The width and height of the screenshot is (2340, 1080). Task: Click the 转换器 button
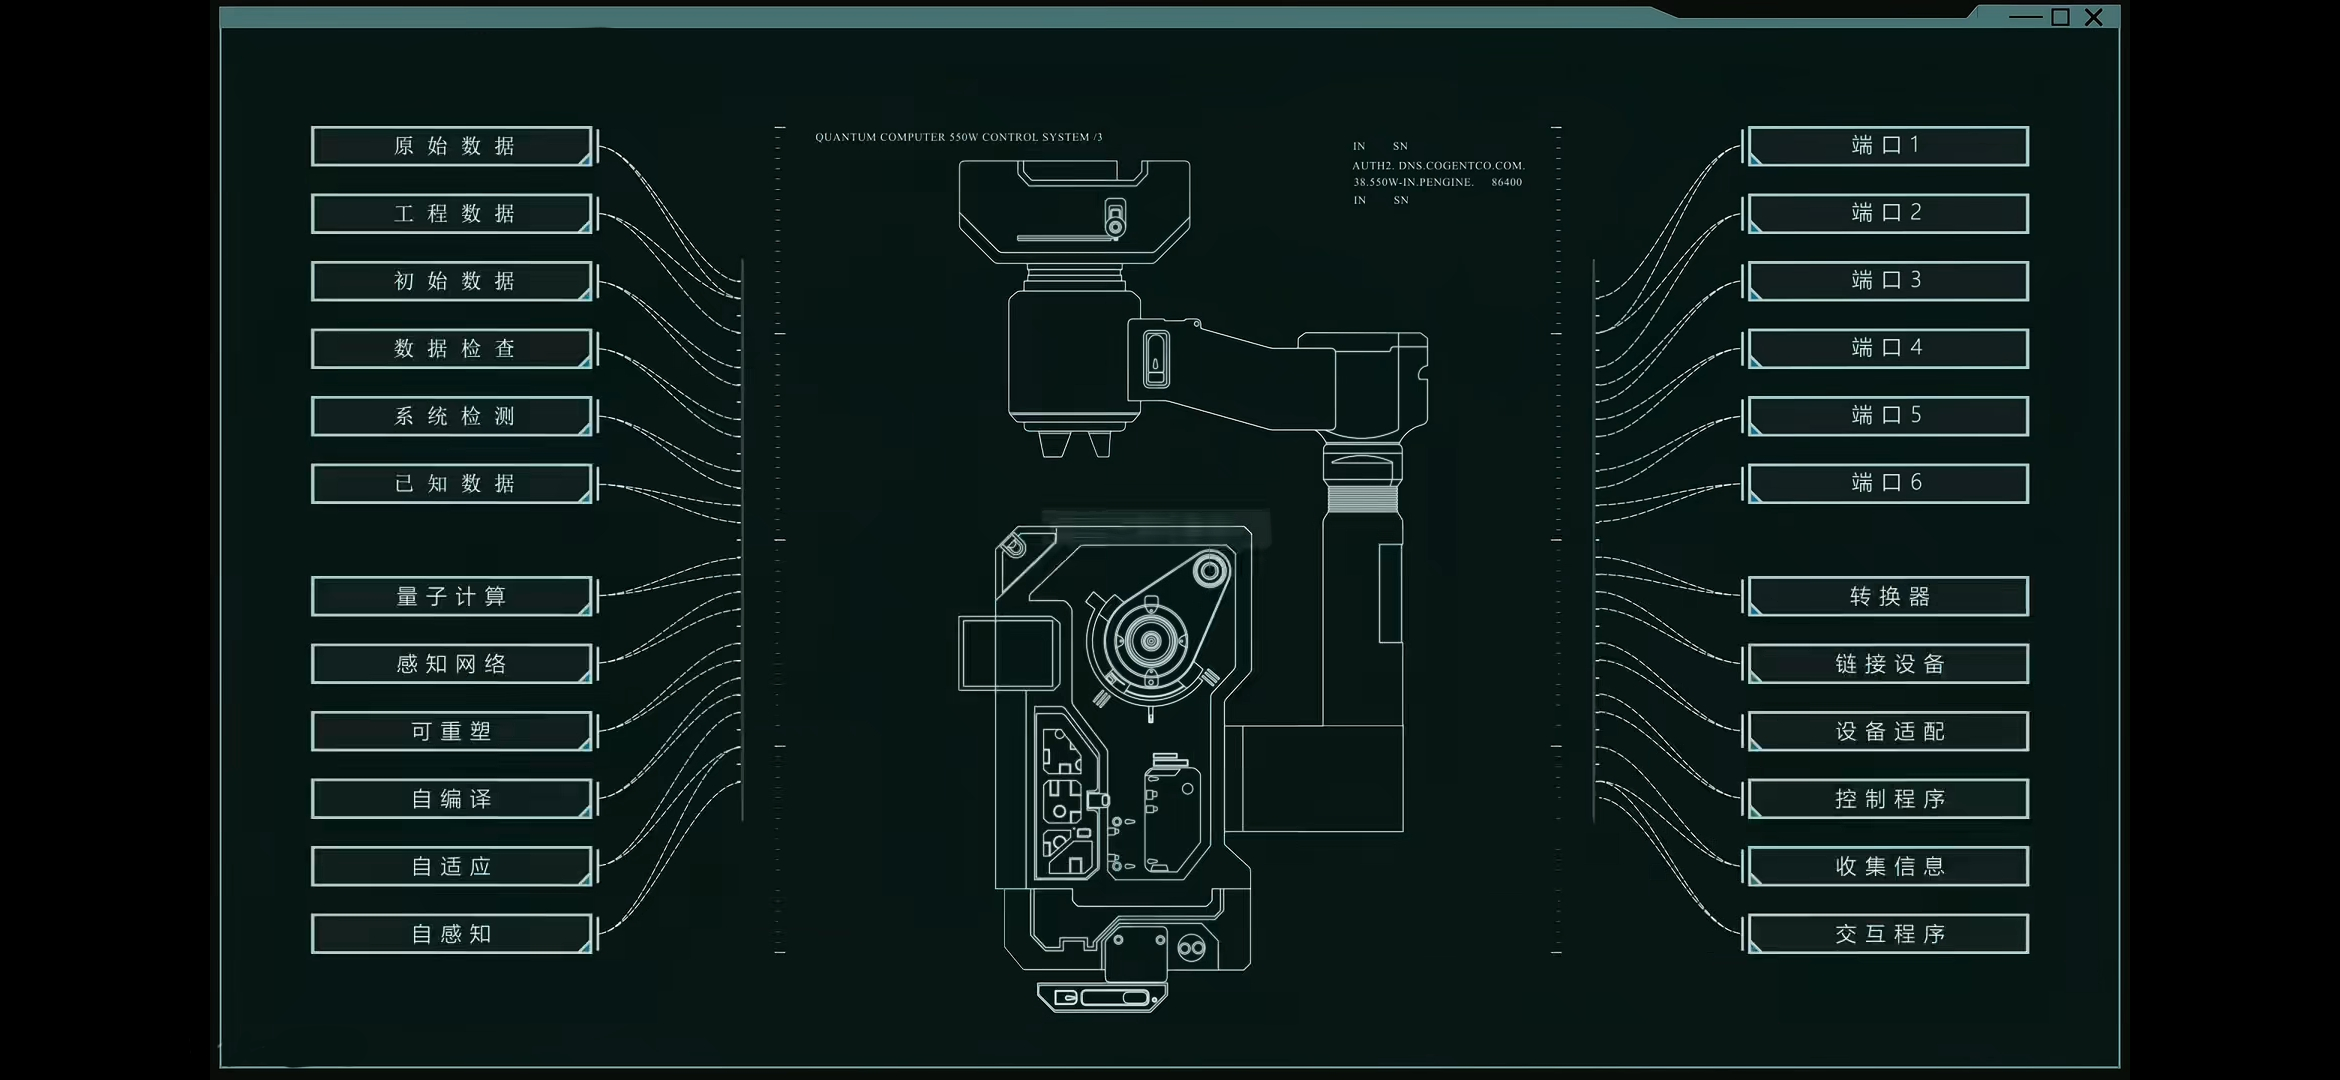[1888, 596]
